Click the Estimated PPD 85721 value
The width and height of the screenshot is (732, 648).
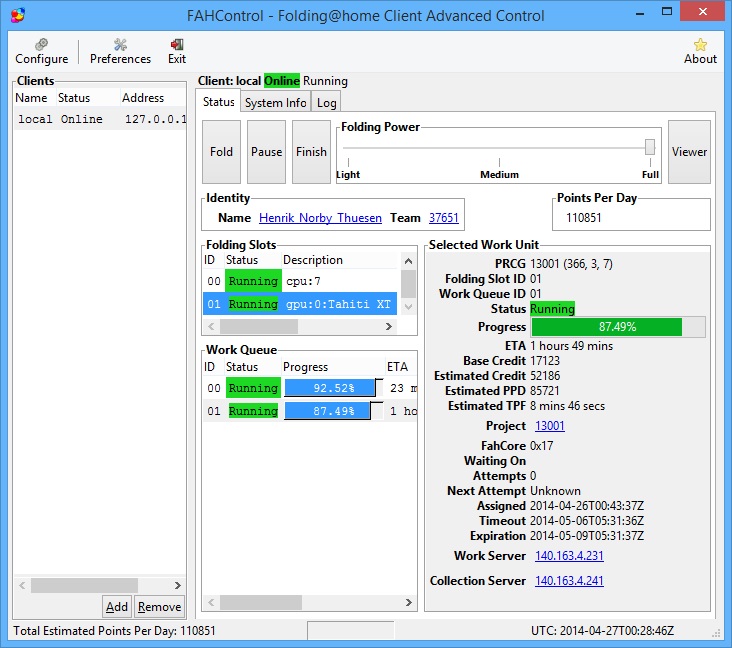(x=544, y=391)
